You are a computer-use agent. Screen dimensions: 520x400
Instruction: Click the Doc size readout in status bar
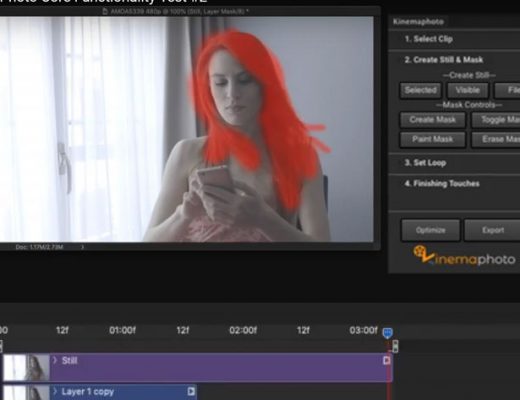click(x=39, y=247)
